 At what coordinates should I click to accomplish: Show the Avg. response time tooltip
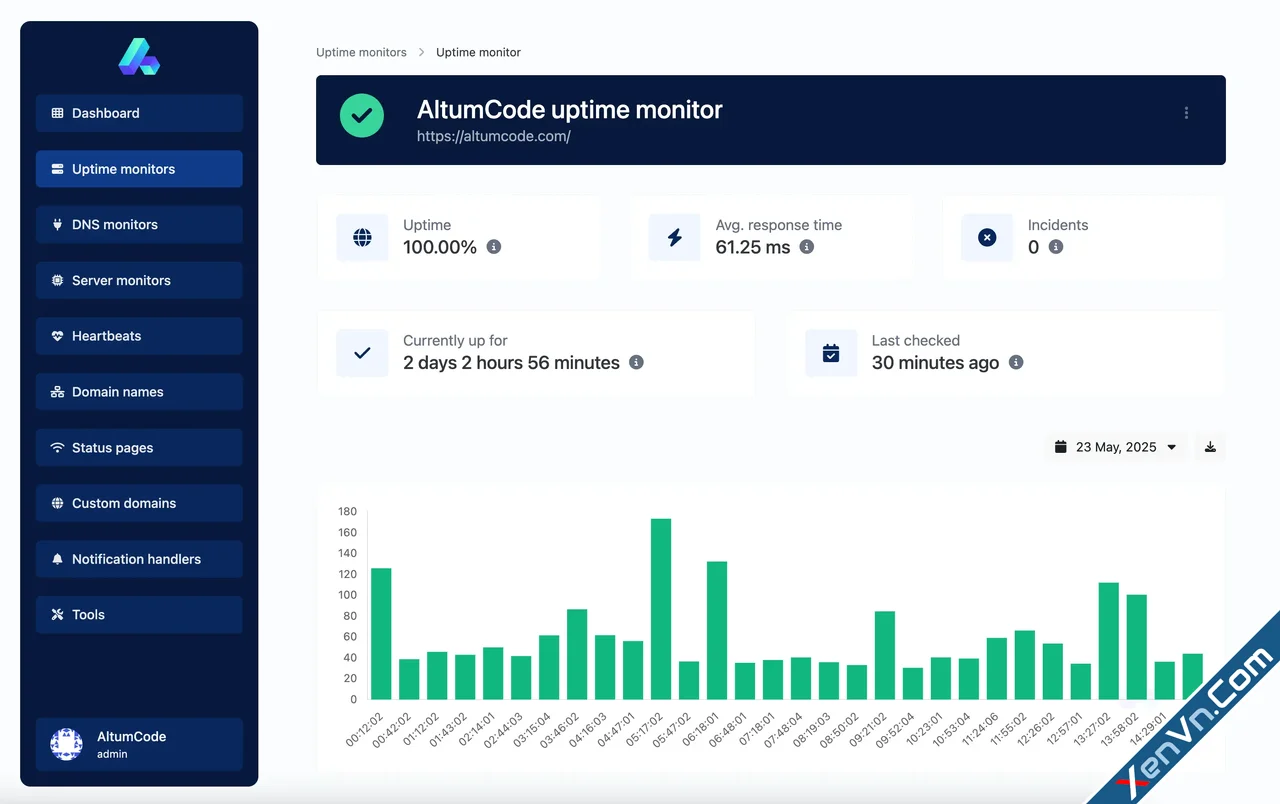[807, 247]
